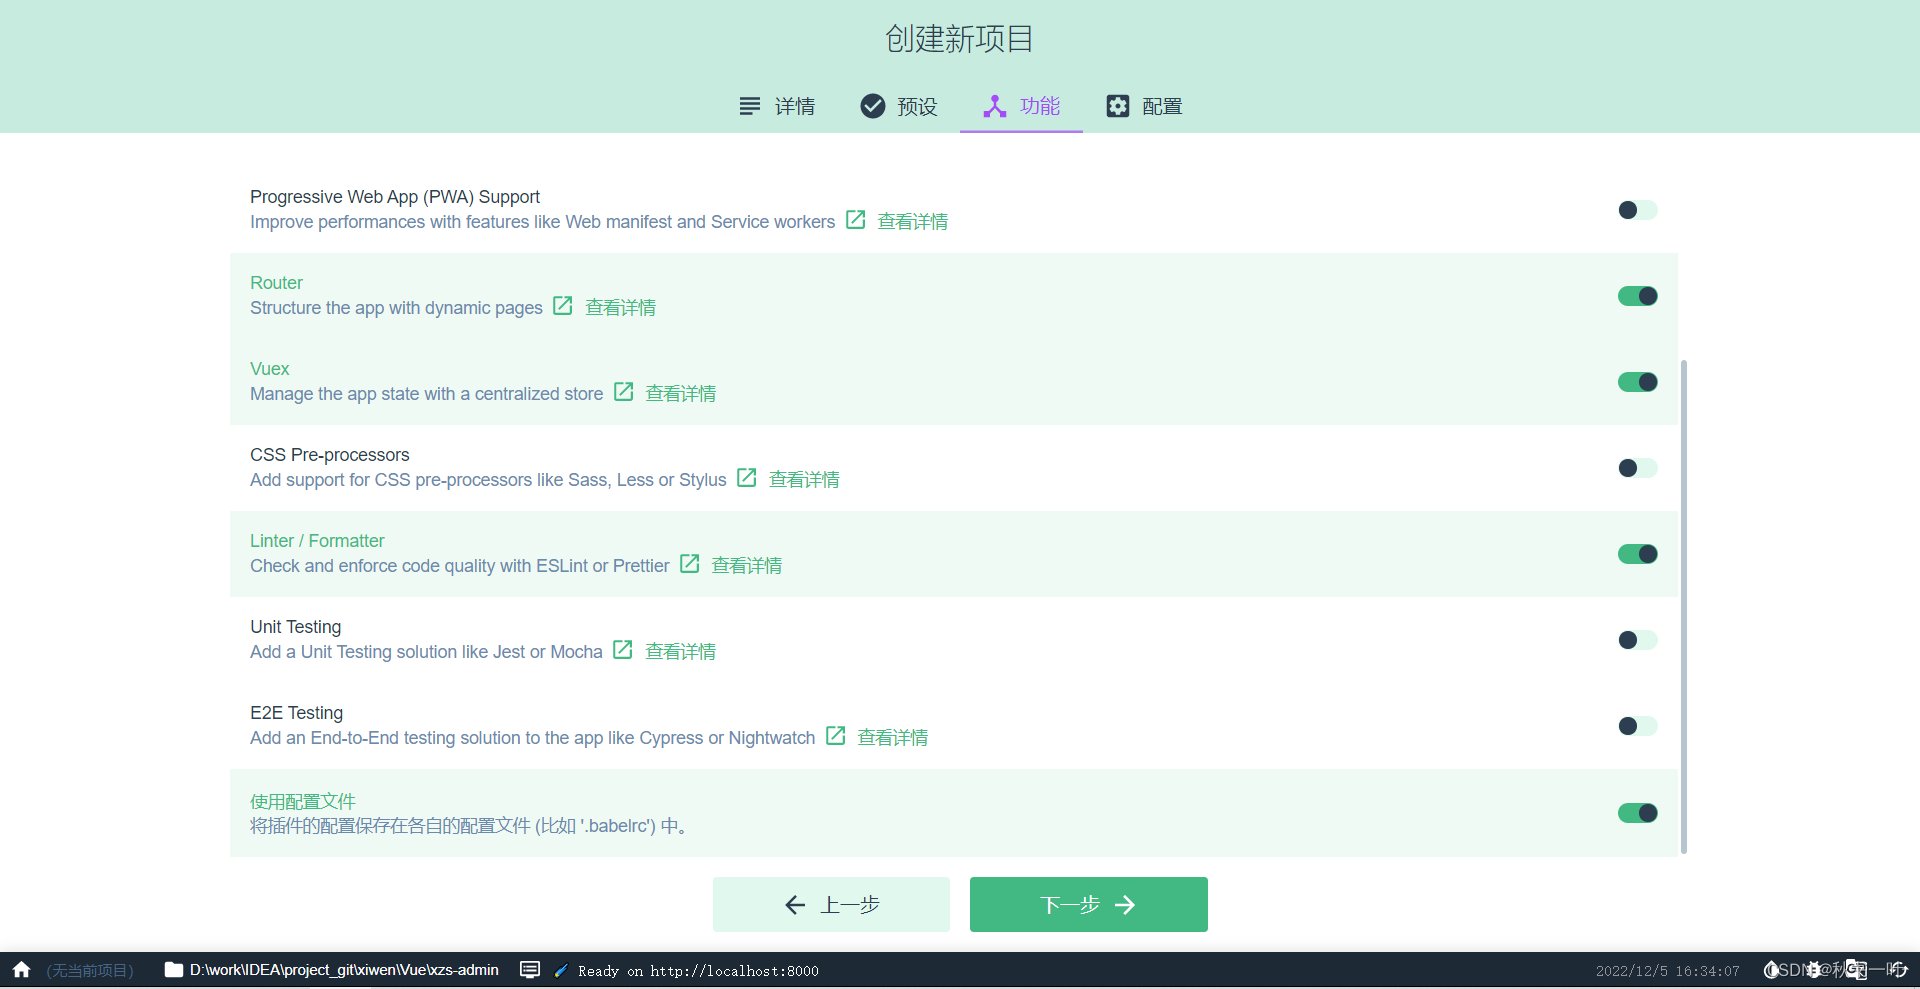
Task: Proceed with the 下一步 button
Action: [1089, 904]
